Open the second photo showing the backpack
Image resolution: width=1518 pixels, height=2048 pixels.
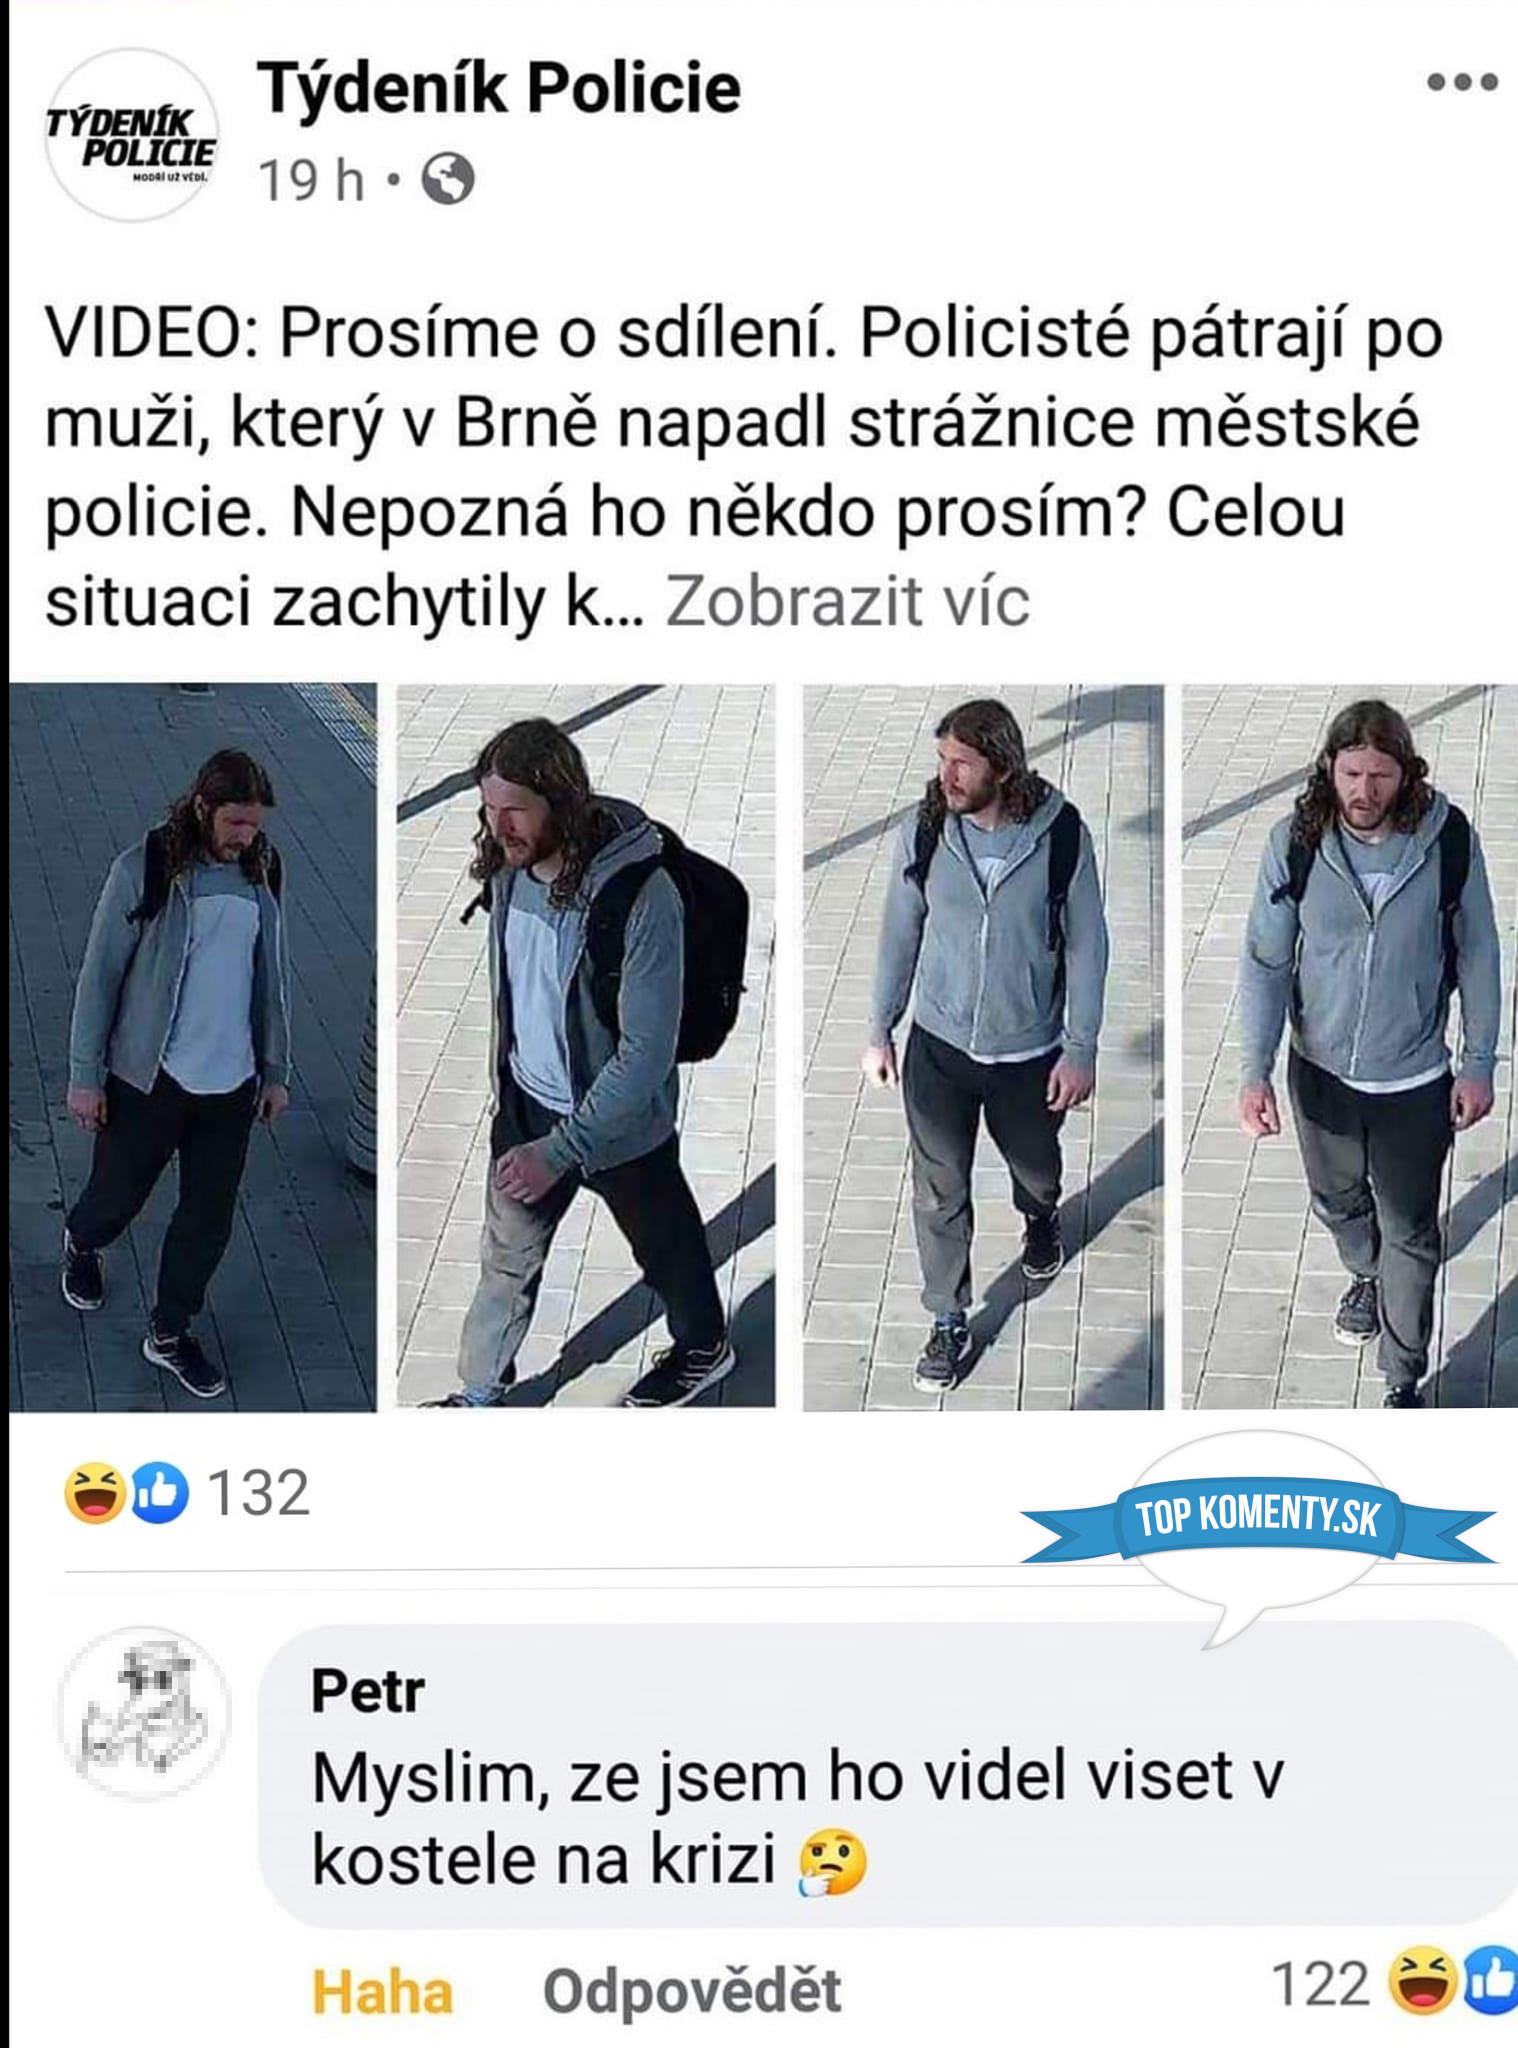coord(586,1047)
